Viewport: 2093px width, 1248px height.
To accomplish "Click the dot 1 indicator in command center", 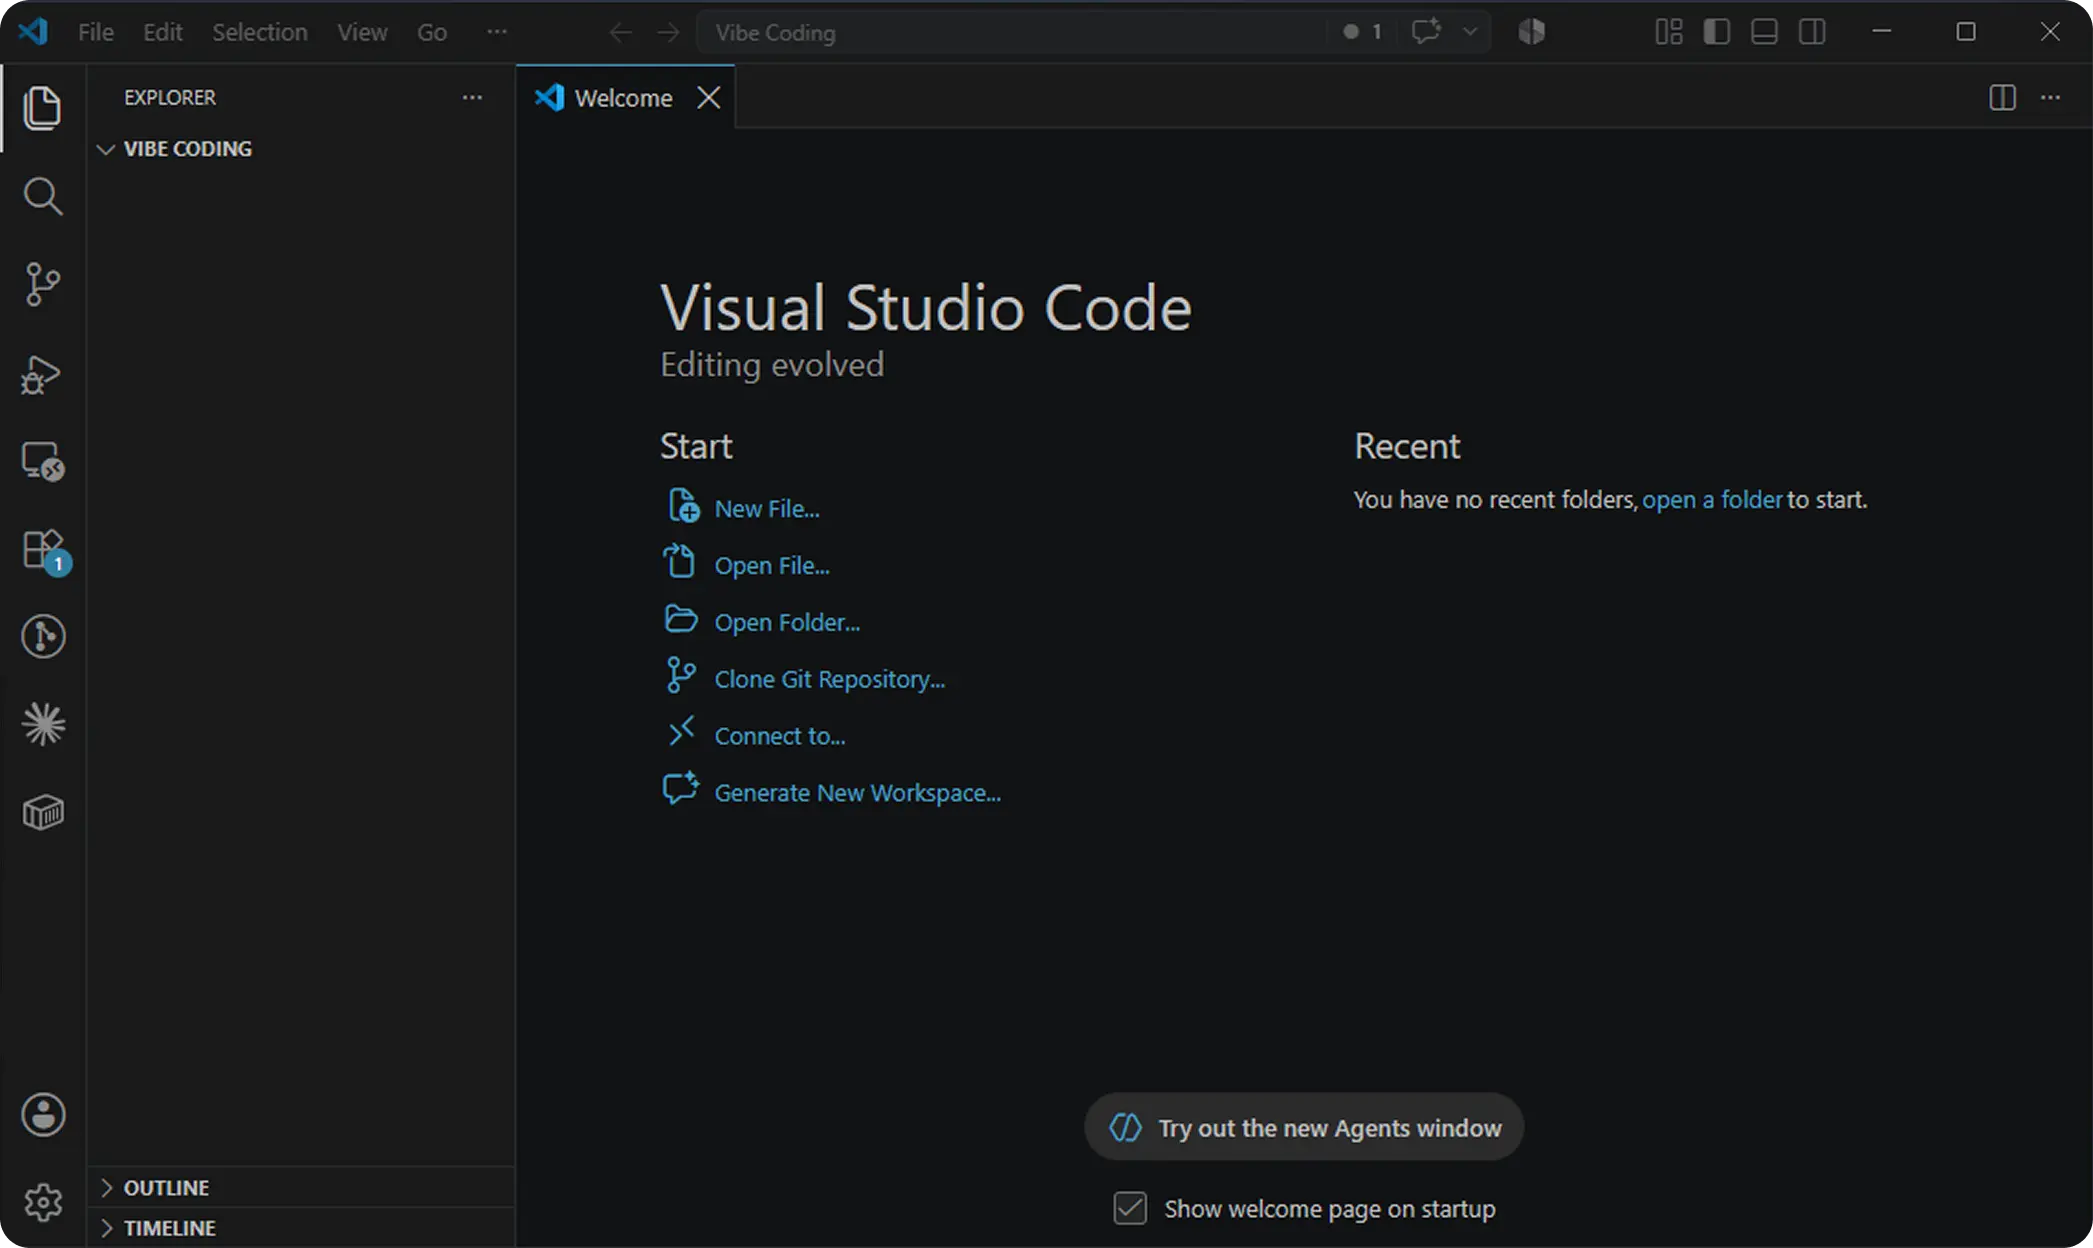I will click(x=1362, y=32).
